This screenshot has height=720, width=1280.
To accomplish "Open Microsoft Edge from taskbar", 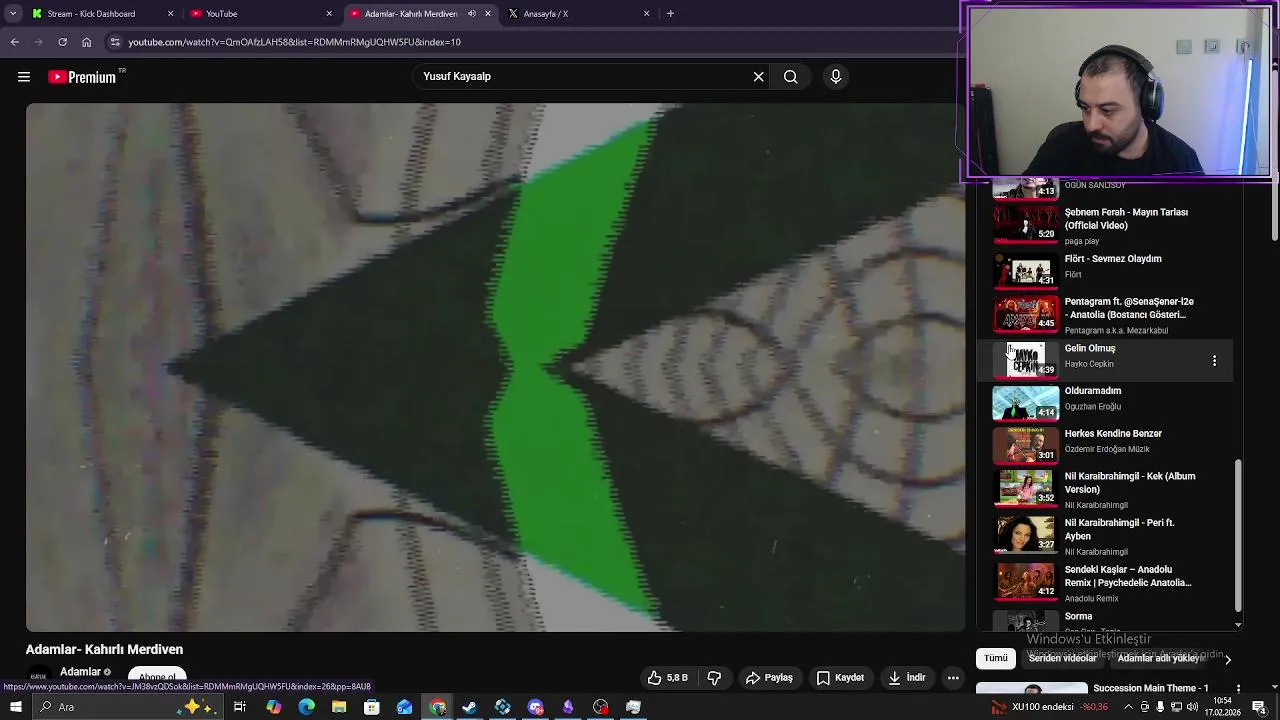I will [306, 707].
